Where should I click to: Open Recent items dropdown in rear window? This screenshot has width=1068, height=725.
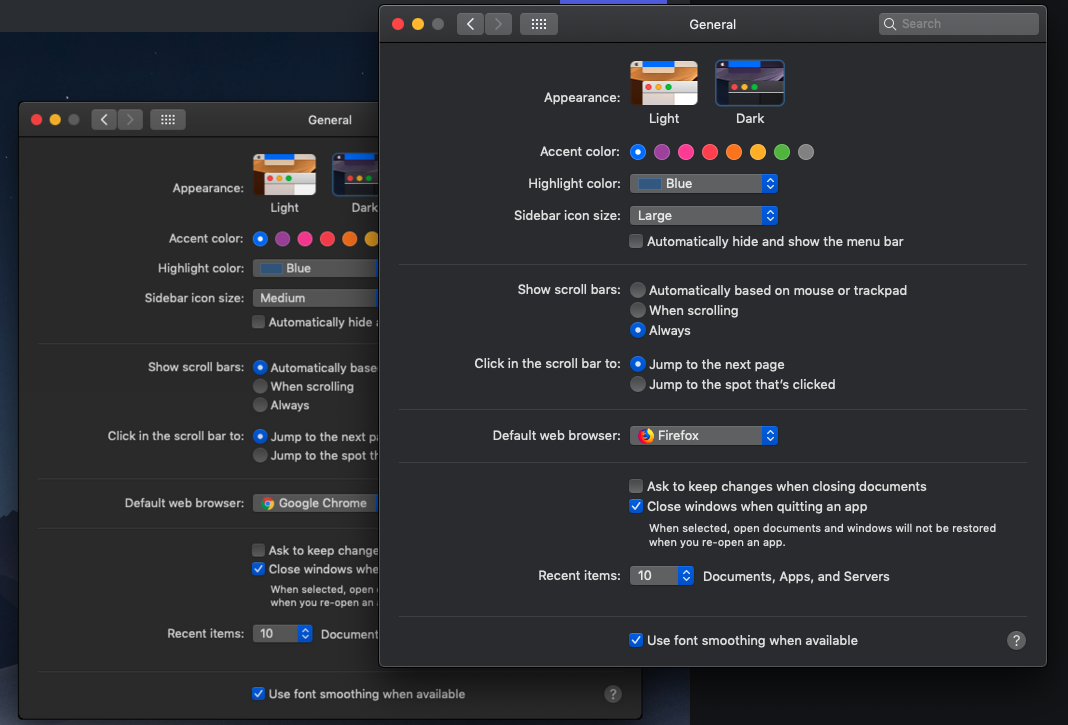283,634
